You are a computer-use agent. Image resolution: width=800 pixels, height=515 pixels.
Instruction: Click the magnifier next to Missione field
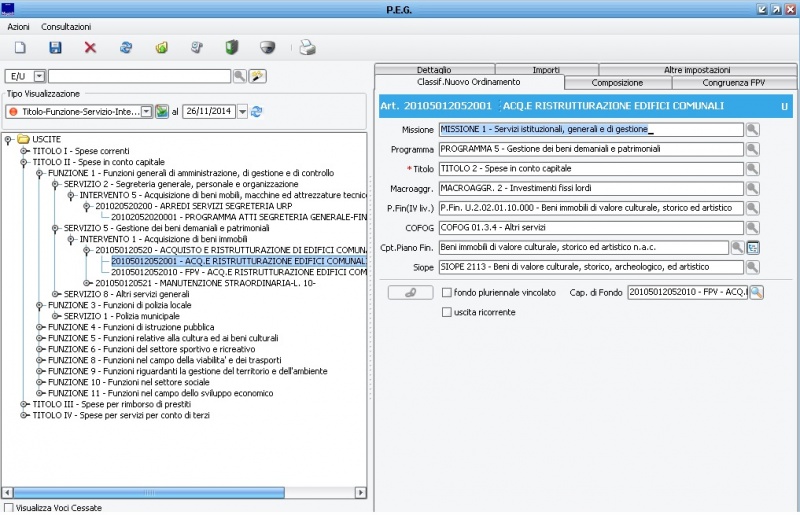tap(753, 130)
